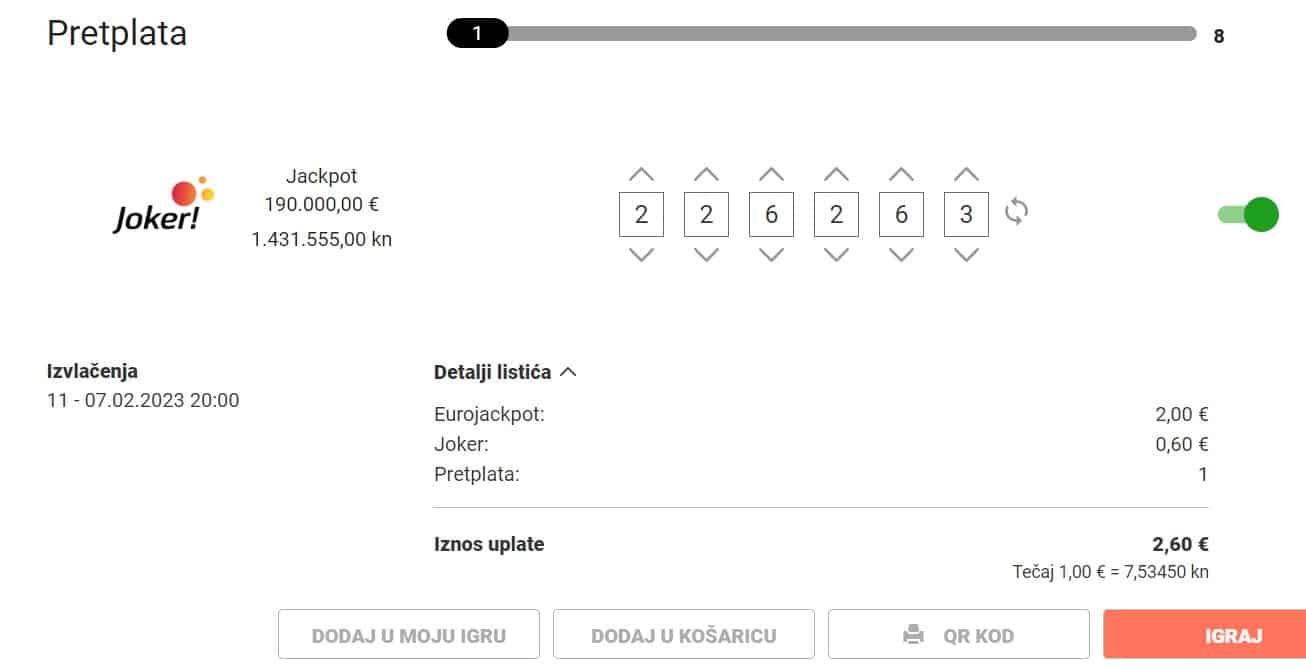Disable the Joker game toggle

pos(1249,214)
